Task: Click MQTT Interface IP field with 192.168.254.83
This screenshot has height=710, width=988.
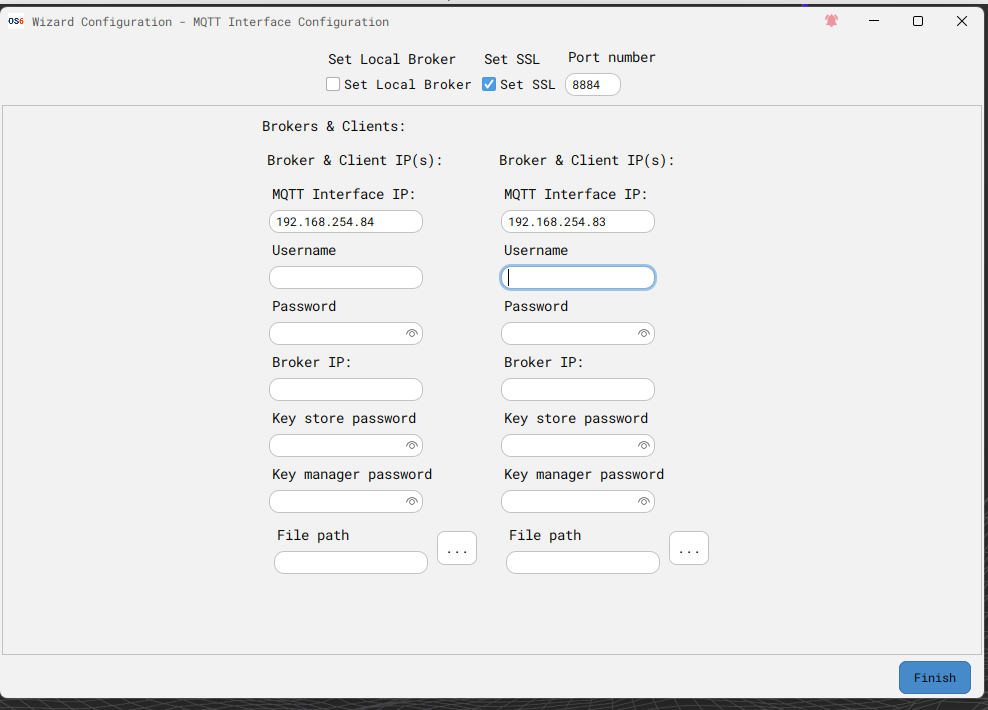Action: (x=578, y=222)
